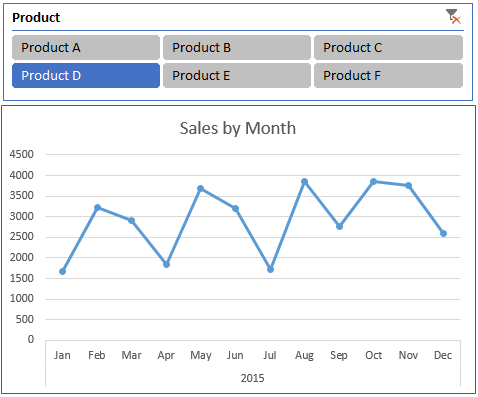Click the May data point marker
478x397 pixels.
pyautogui.click(x=200, y=189)
